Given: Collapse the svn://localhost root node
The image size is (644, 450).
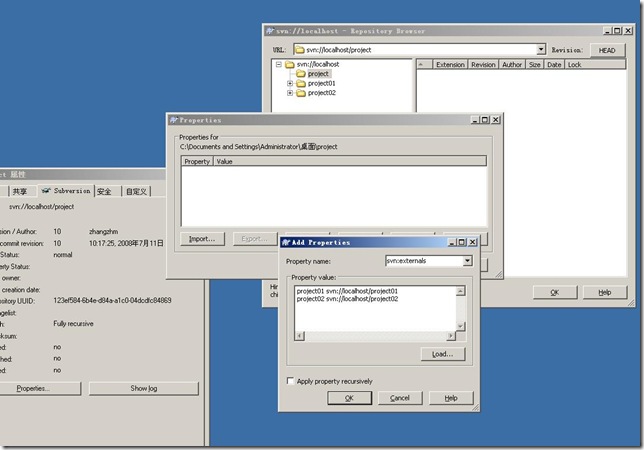Looking at the screenshot, I should 279,64.
